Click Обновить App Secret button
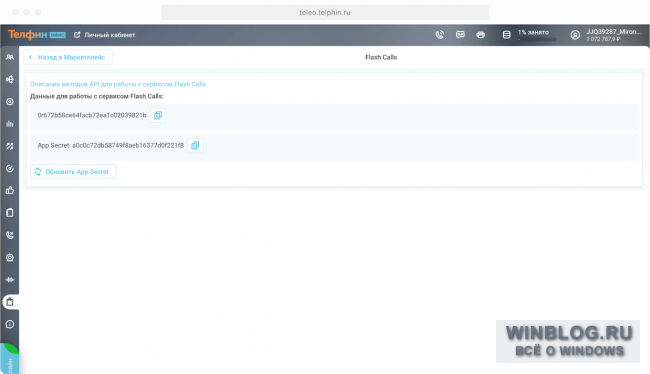This screenshot has height=374, width=650. click(73, 172)
